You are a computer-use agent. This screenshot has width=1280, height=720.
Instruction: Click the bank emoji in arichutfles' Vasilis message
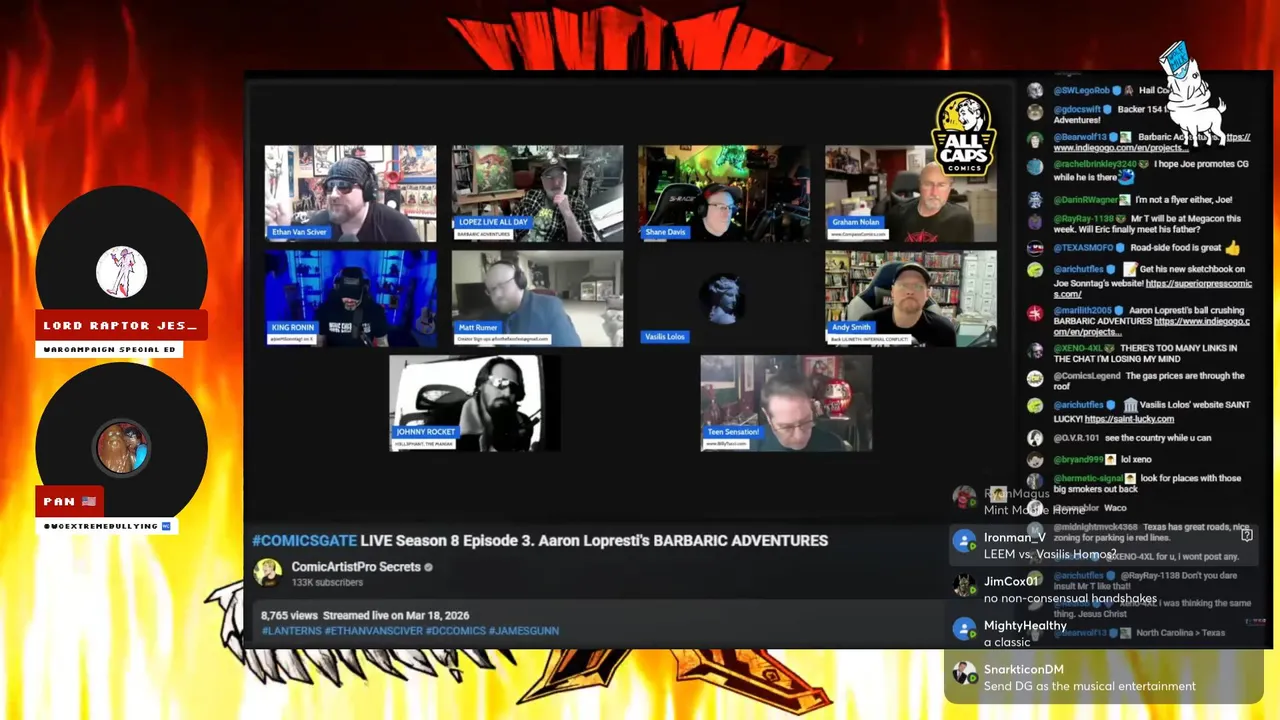(1129, 405)
